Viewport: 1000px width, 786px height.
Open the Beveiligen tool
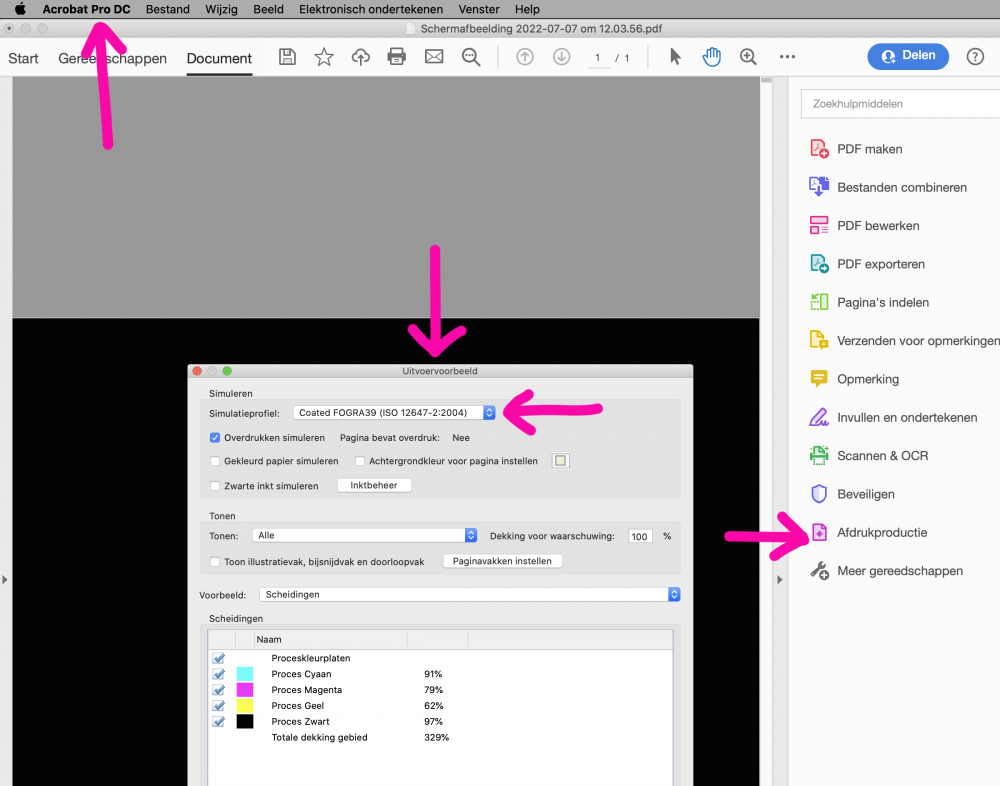click(x=852, y=494)
